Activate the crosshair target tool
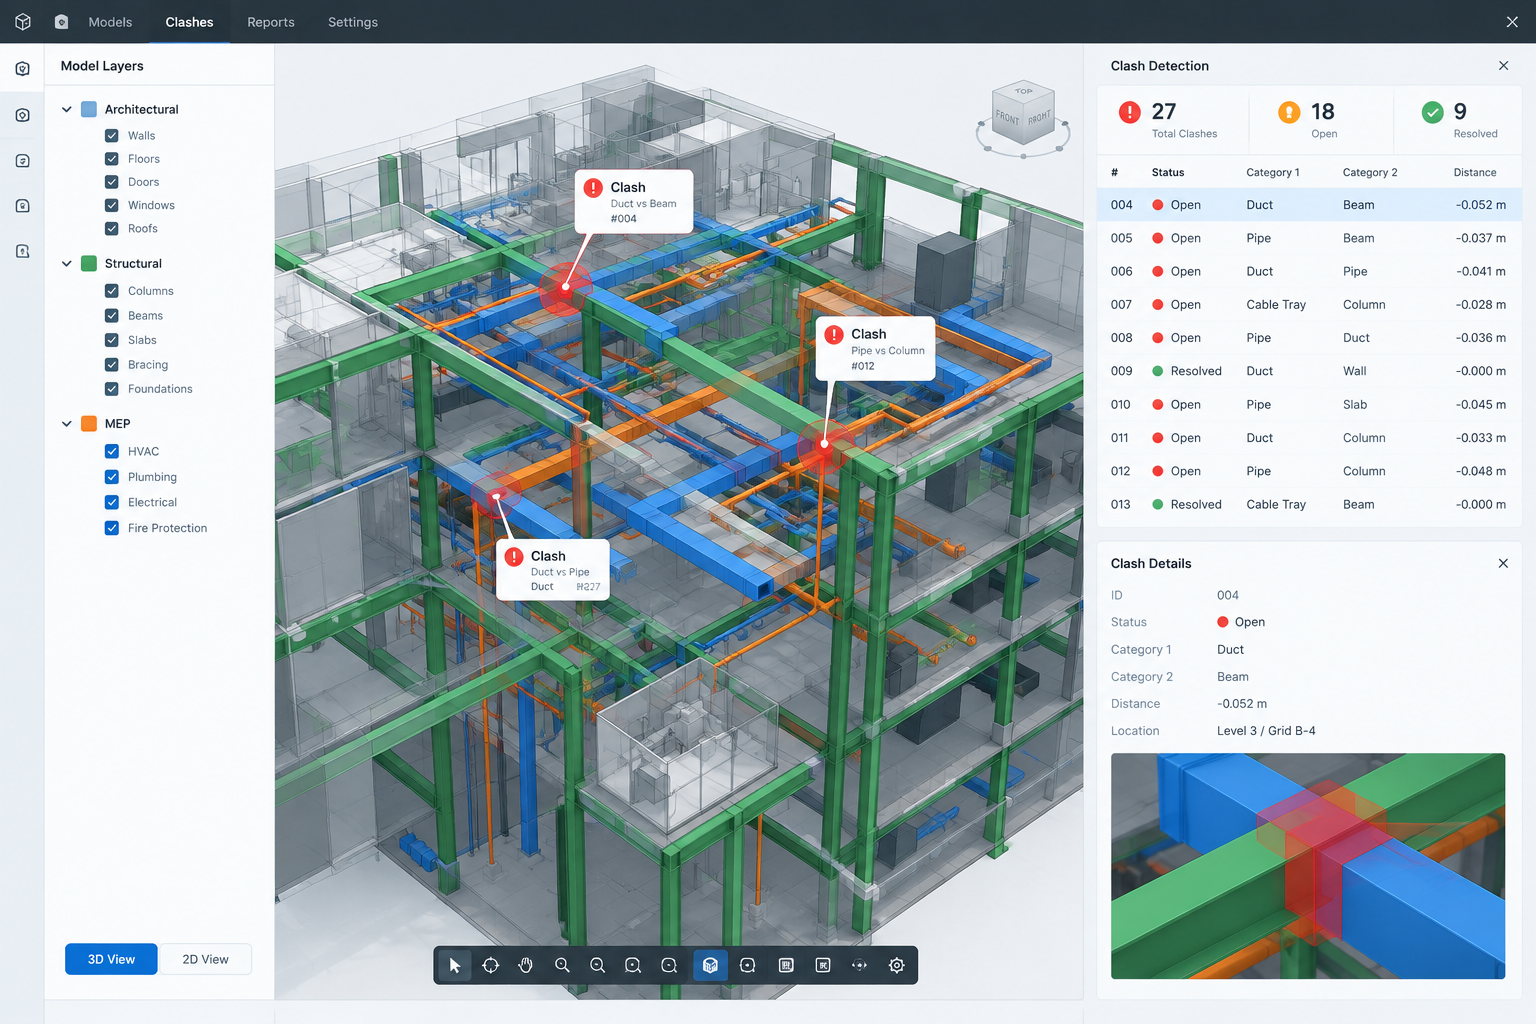The image size is (1536, 1024). pos(490,965)
